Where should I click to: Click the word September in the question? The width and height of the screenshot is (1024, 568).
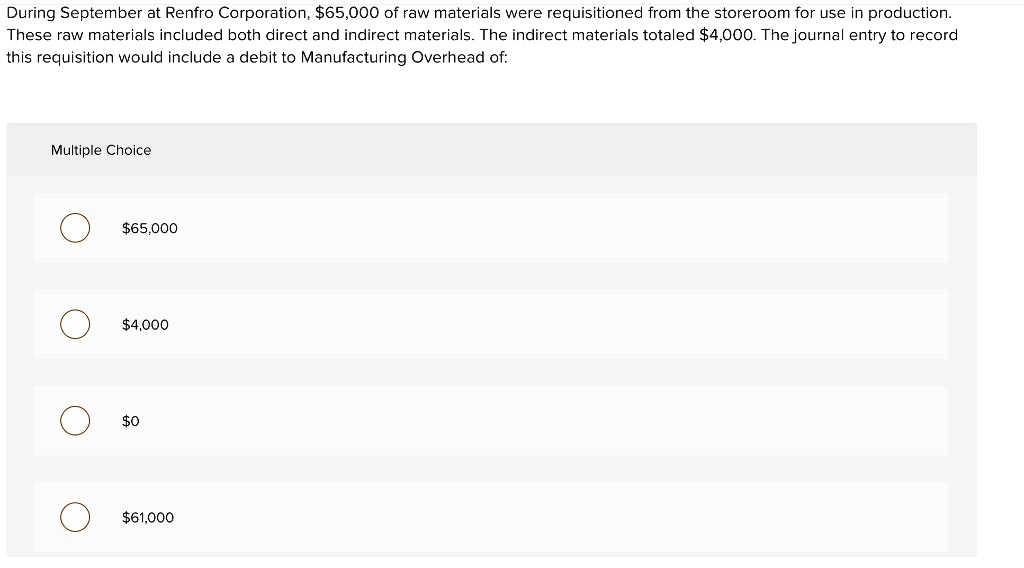tap(101, 13)
